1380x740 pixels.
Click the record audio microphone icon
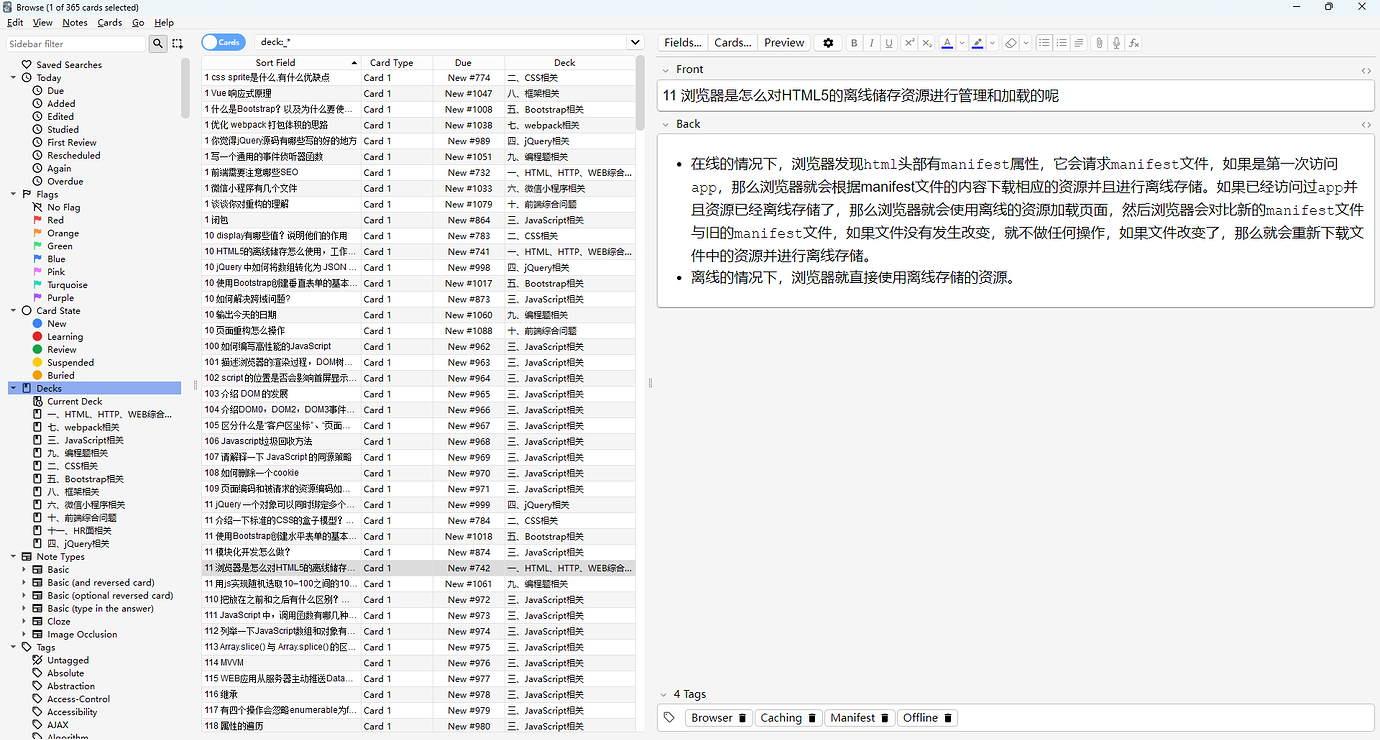click(1116, 43)
